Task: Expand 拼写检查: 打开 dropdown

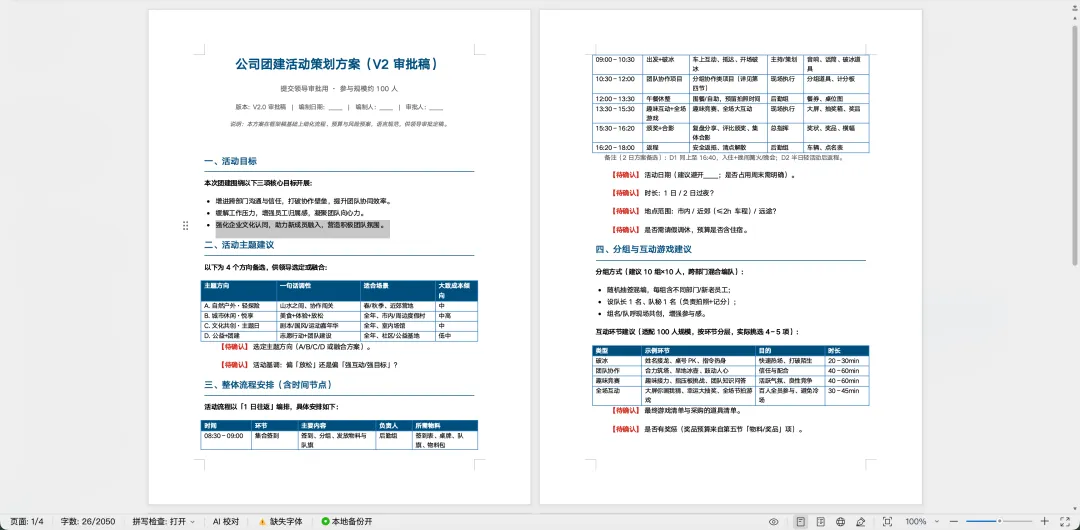Action: [163, 522]
